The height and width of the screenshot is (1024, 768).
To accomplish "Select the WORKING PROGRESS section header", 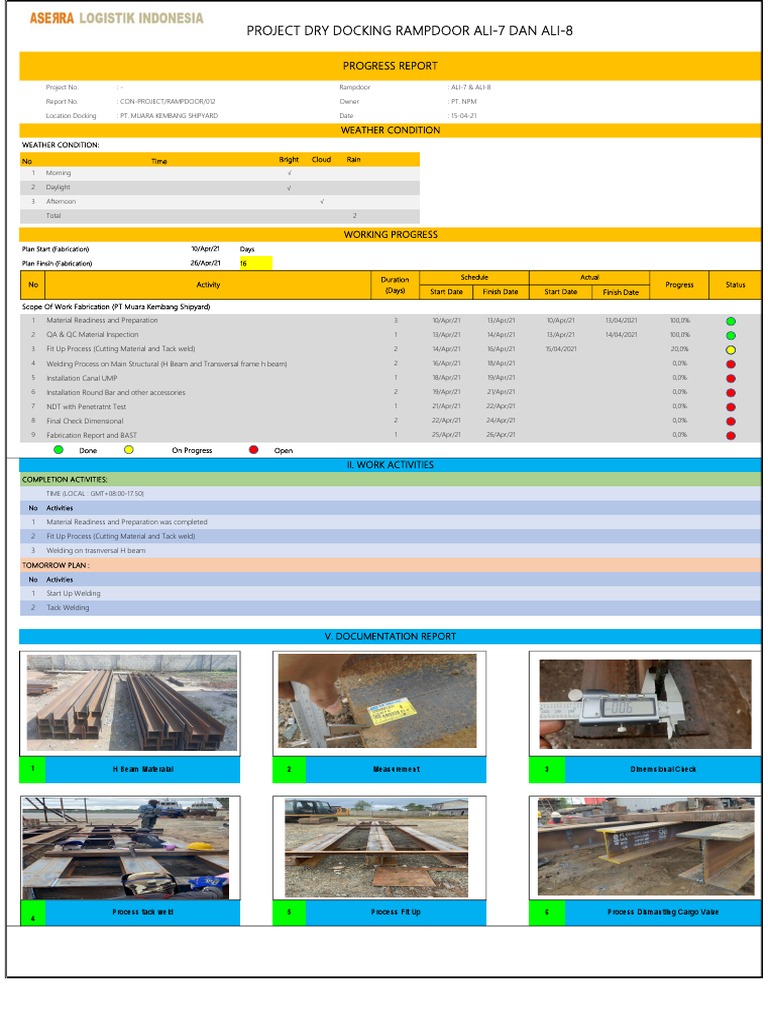I will pyautogui.click(x=390, y=234).
